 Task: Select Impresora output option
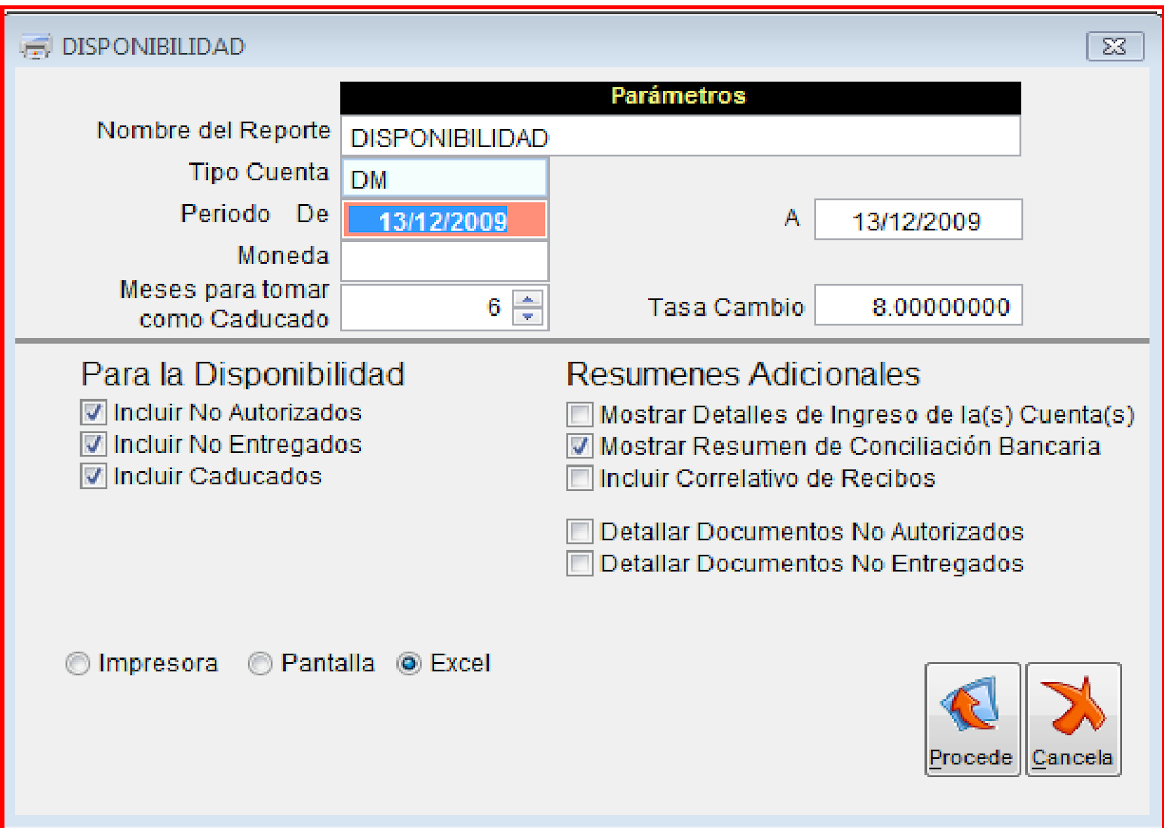(x=77, y=664)
